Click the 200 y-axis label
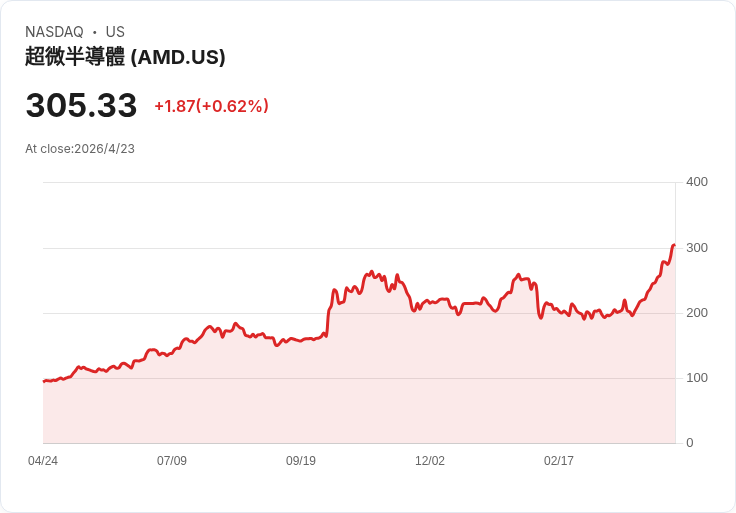 [696, 313]
